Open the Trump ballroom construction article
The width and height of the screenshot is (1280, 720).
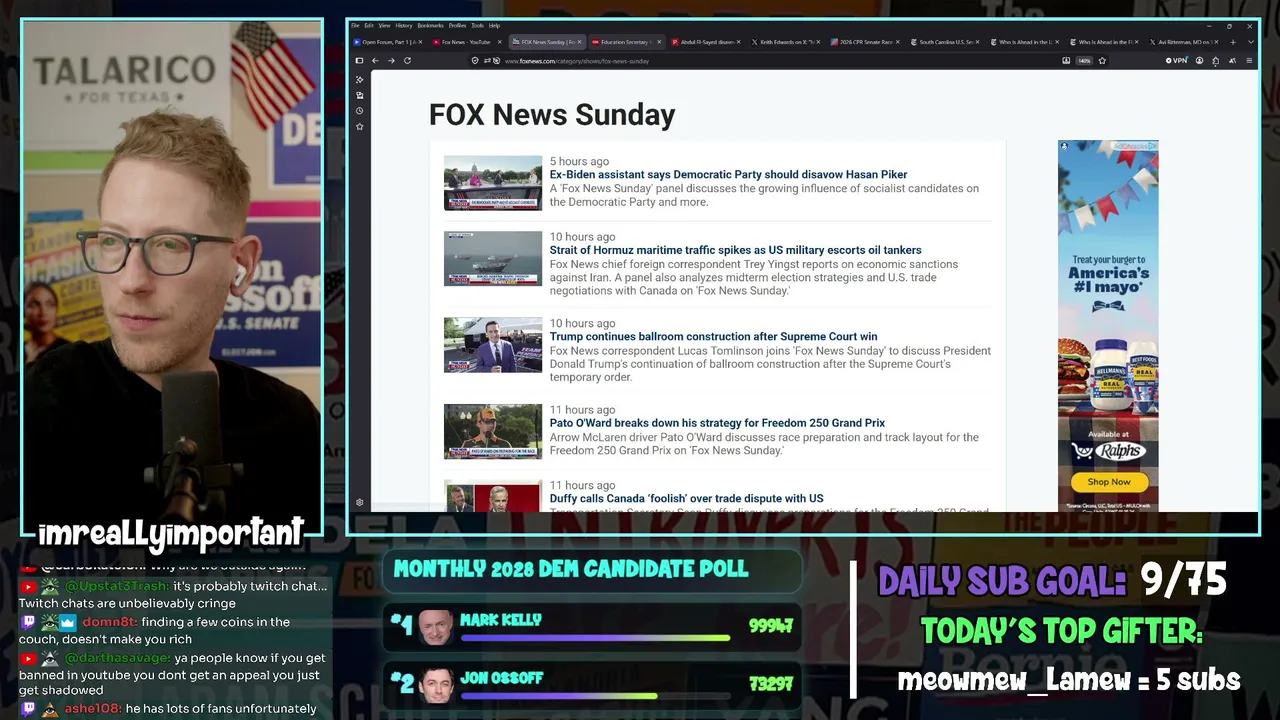click(x=713, y=337)
